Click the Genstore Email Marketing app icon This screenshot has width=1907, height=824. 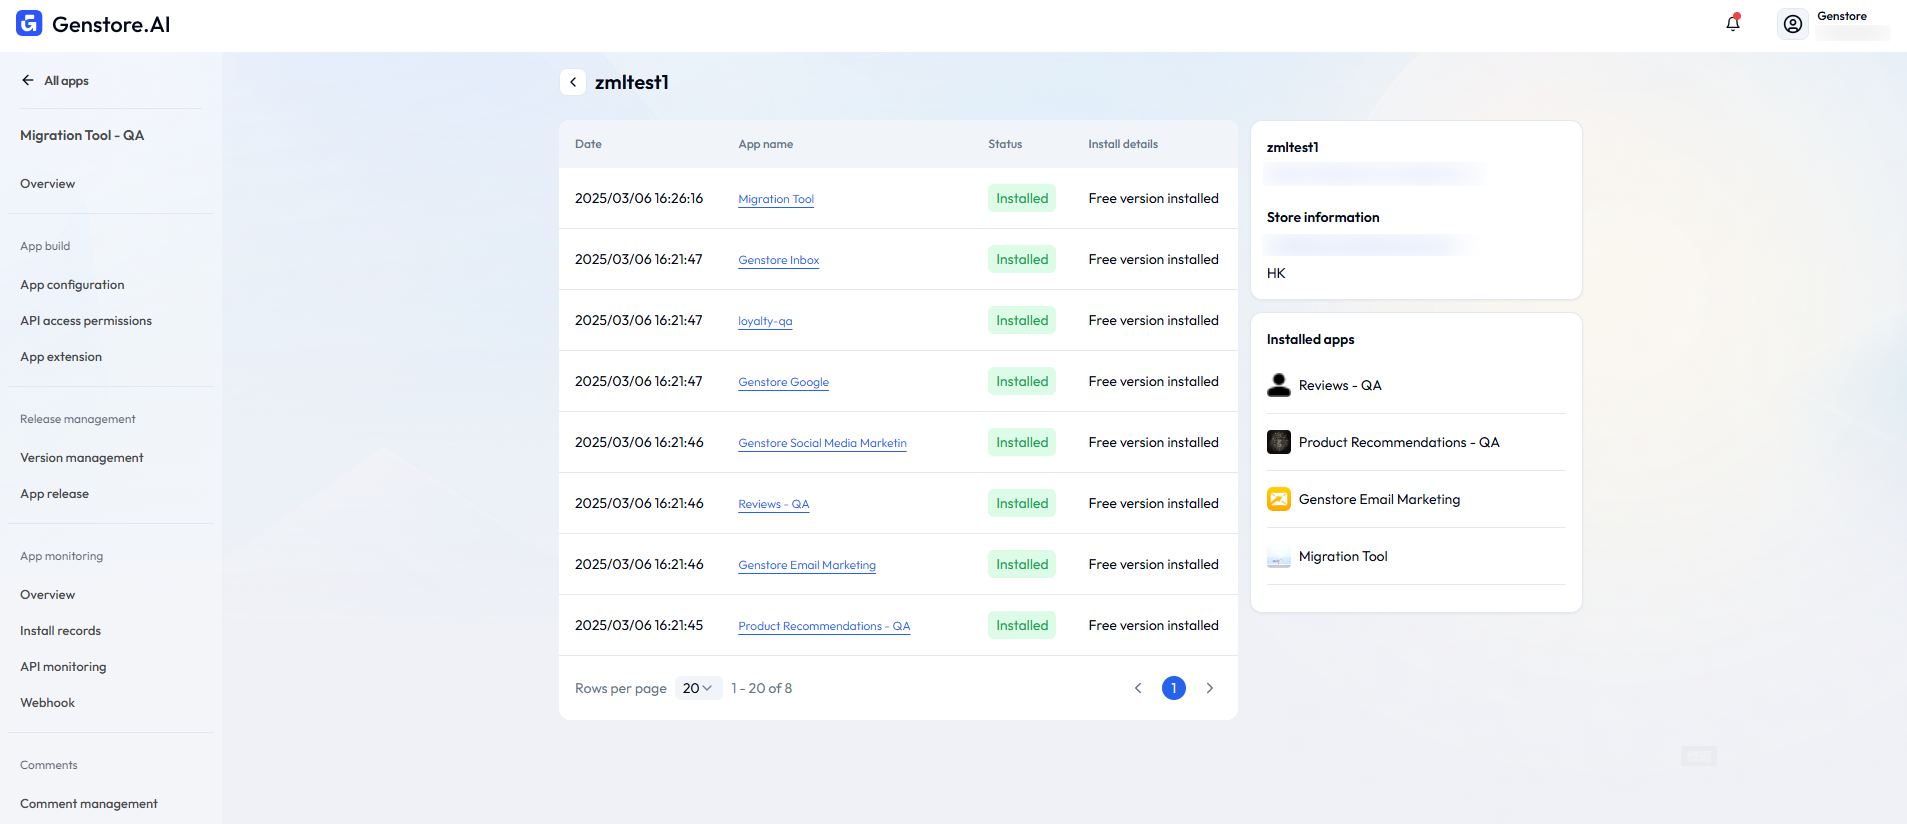pos(1279,499)
